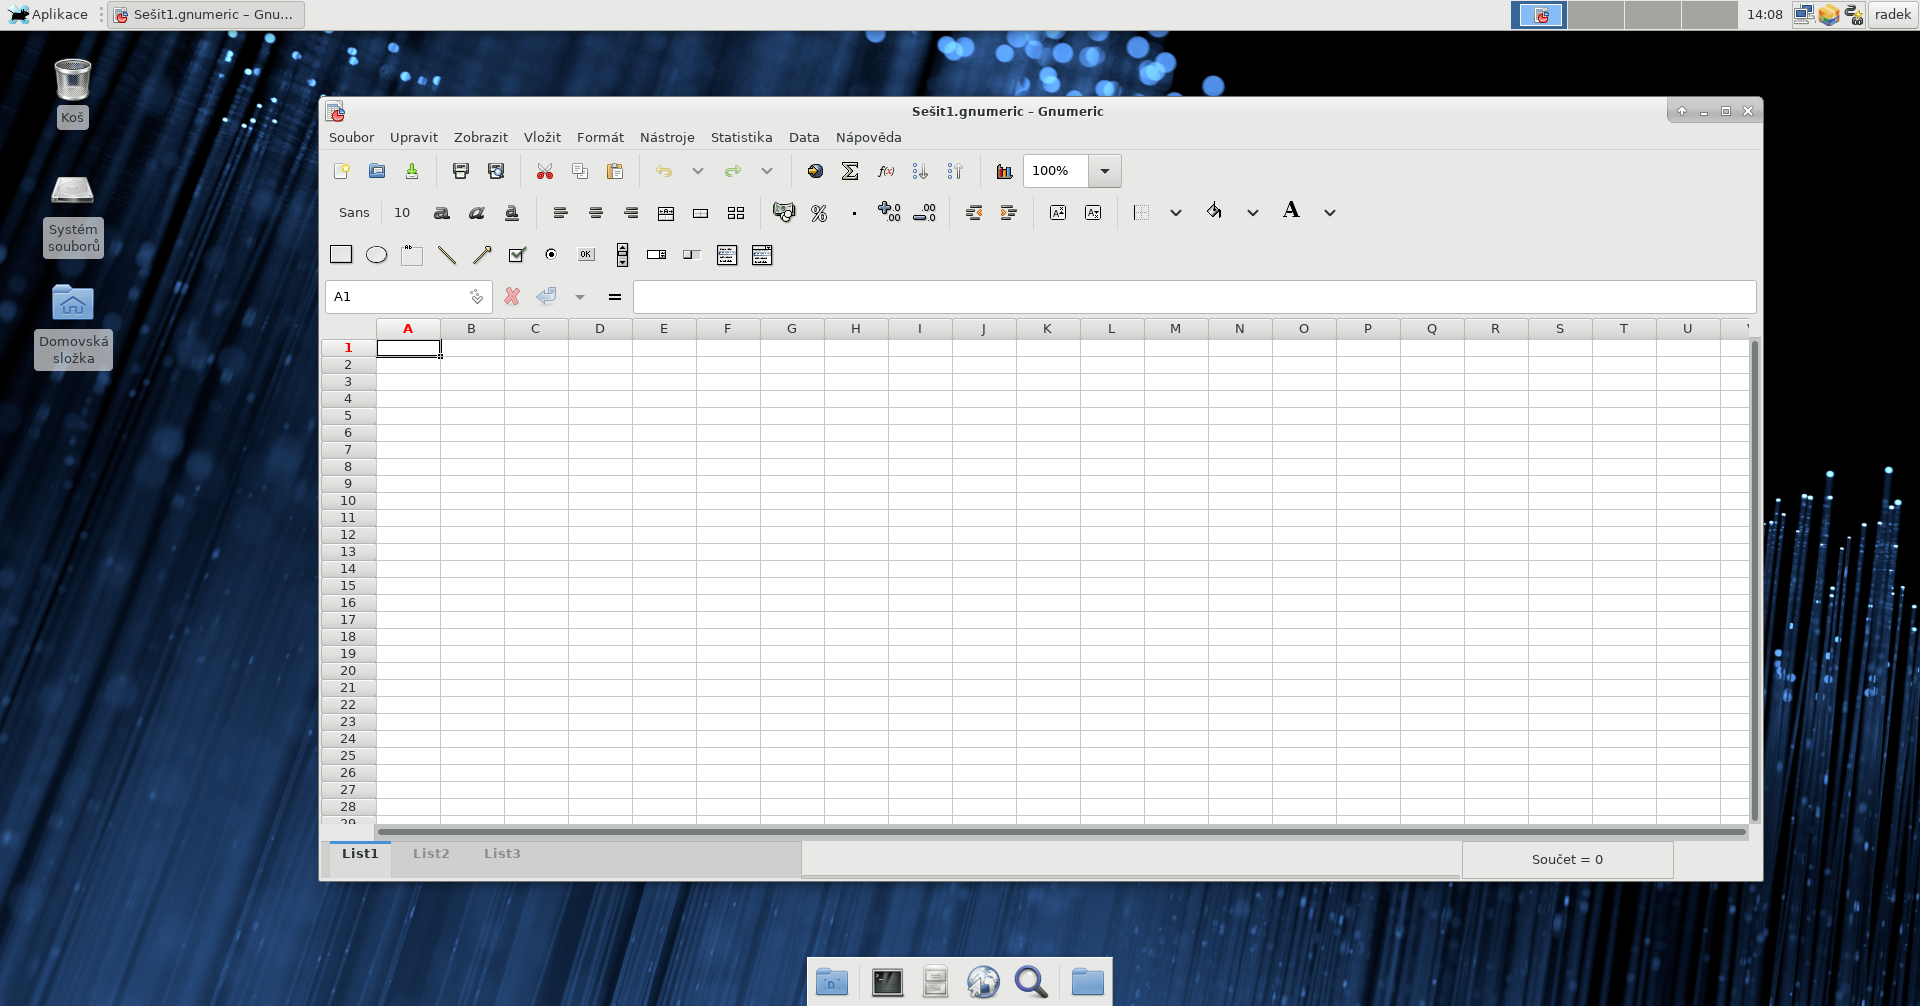Open the Aplikace applications menu
Viewport: 1920px width, 1006px height.
(x=49, y=14)
